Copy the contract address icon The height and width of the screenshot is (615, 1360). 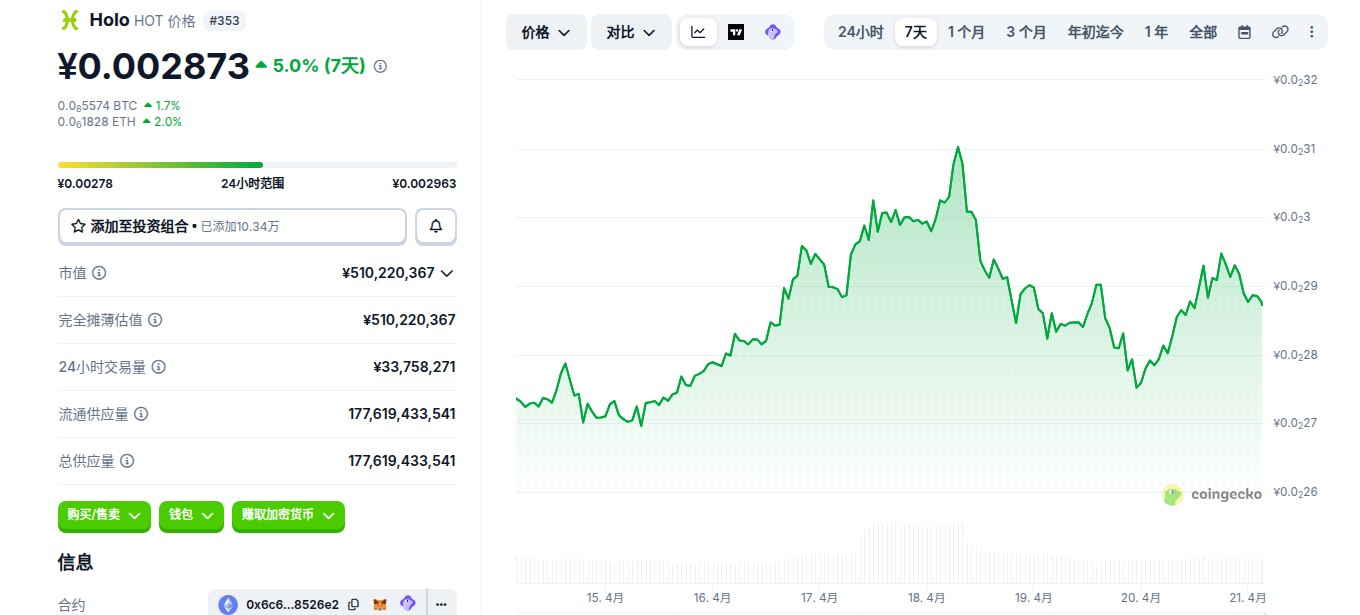[x=353, y=604]
